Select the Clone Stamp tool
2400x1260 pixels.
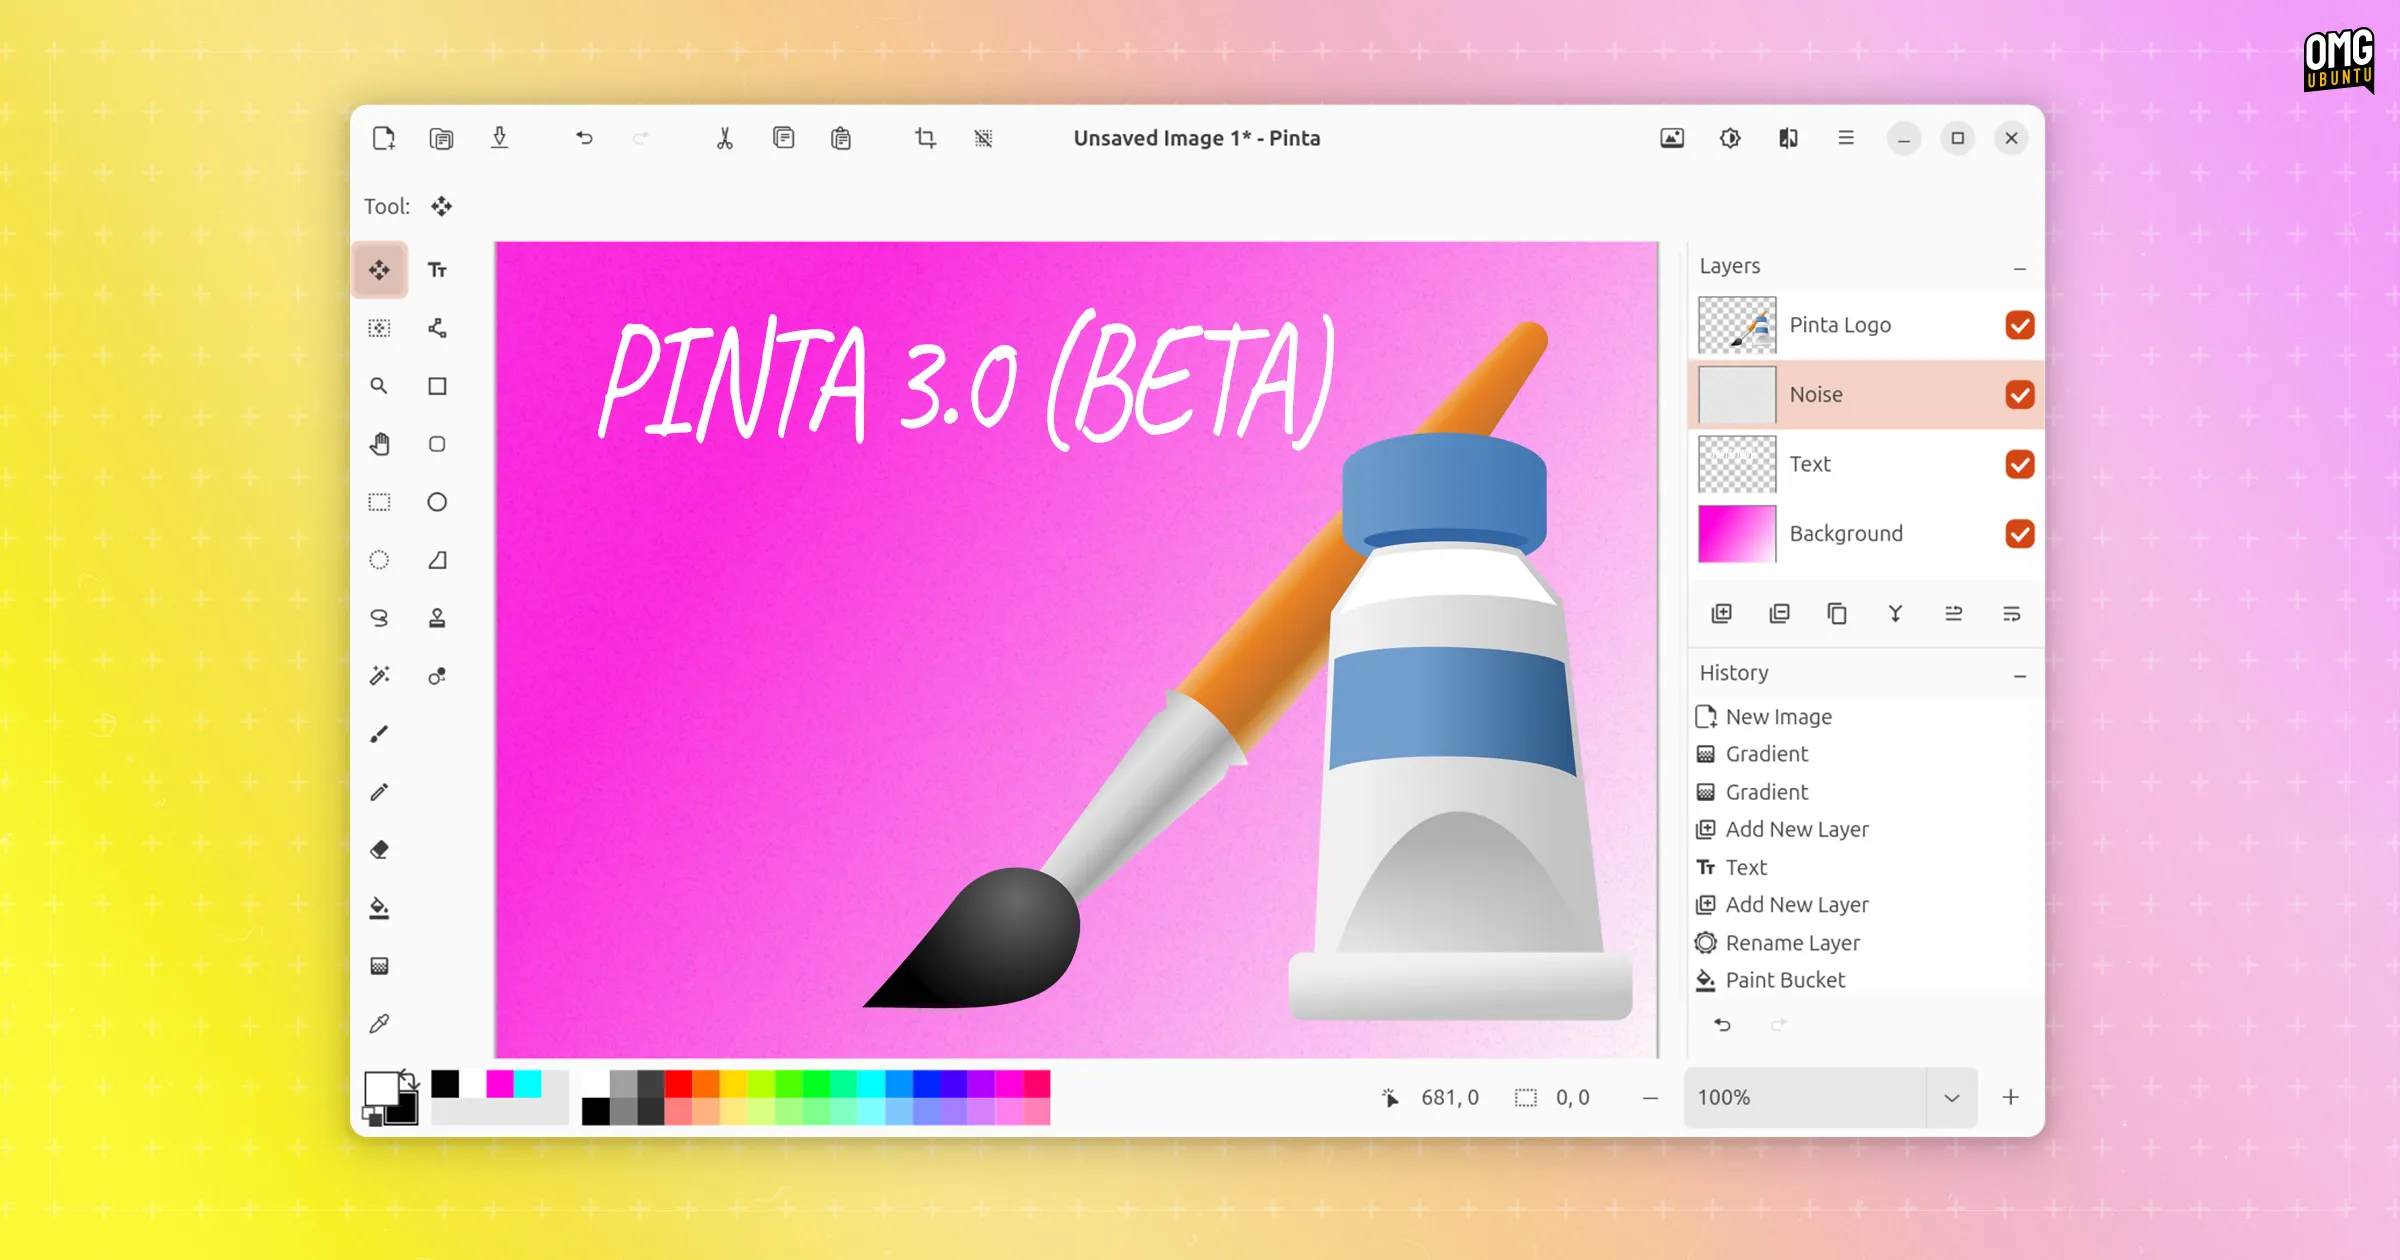click(x=437, y=618)
